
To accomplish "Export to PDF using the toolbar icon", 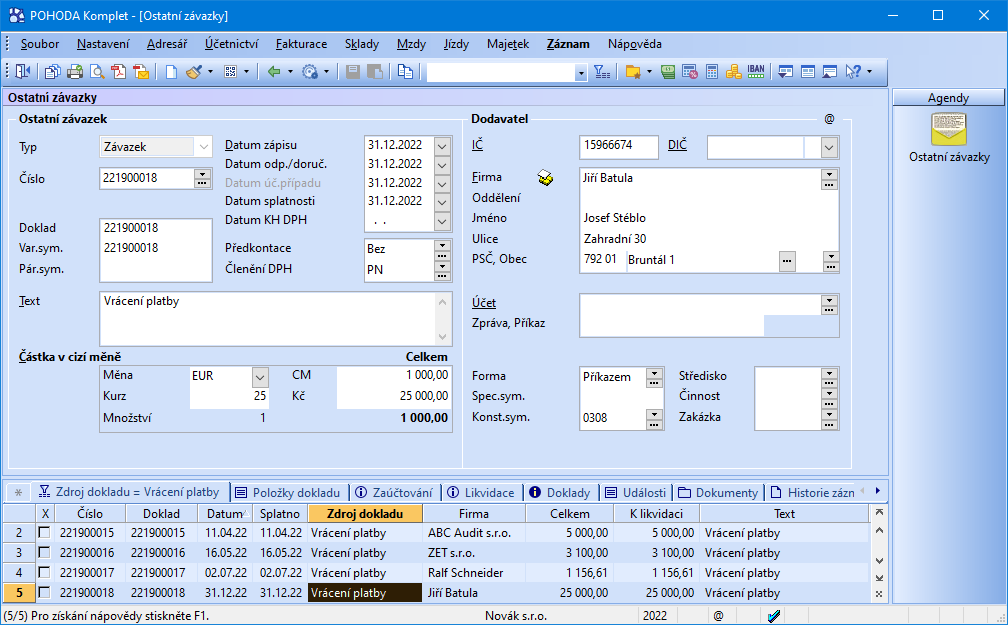I will (119, 72).
